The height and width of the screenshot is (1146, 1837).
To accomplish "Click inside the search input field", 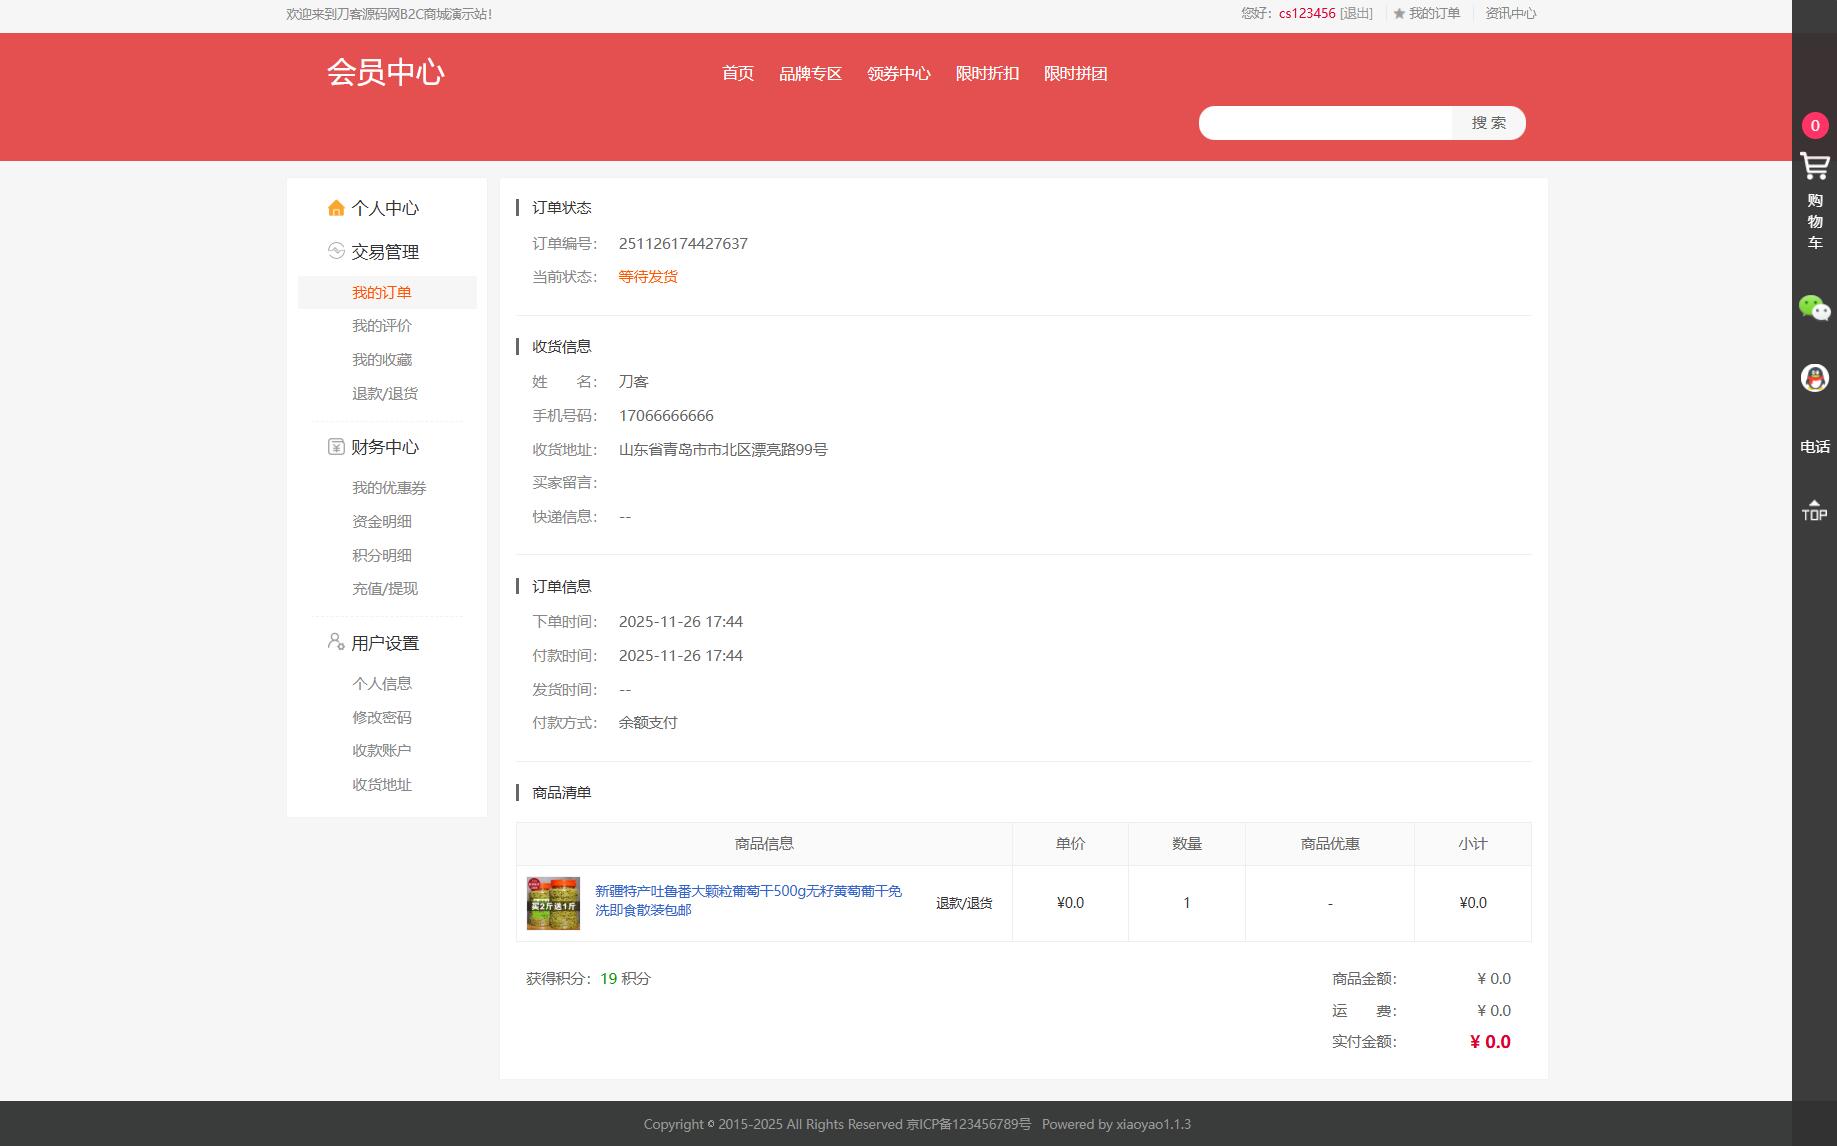I will point(1325,122).
